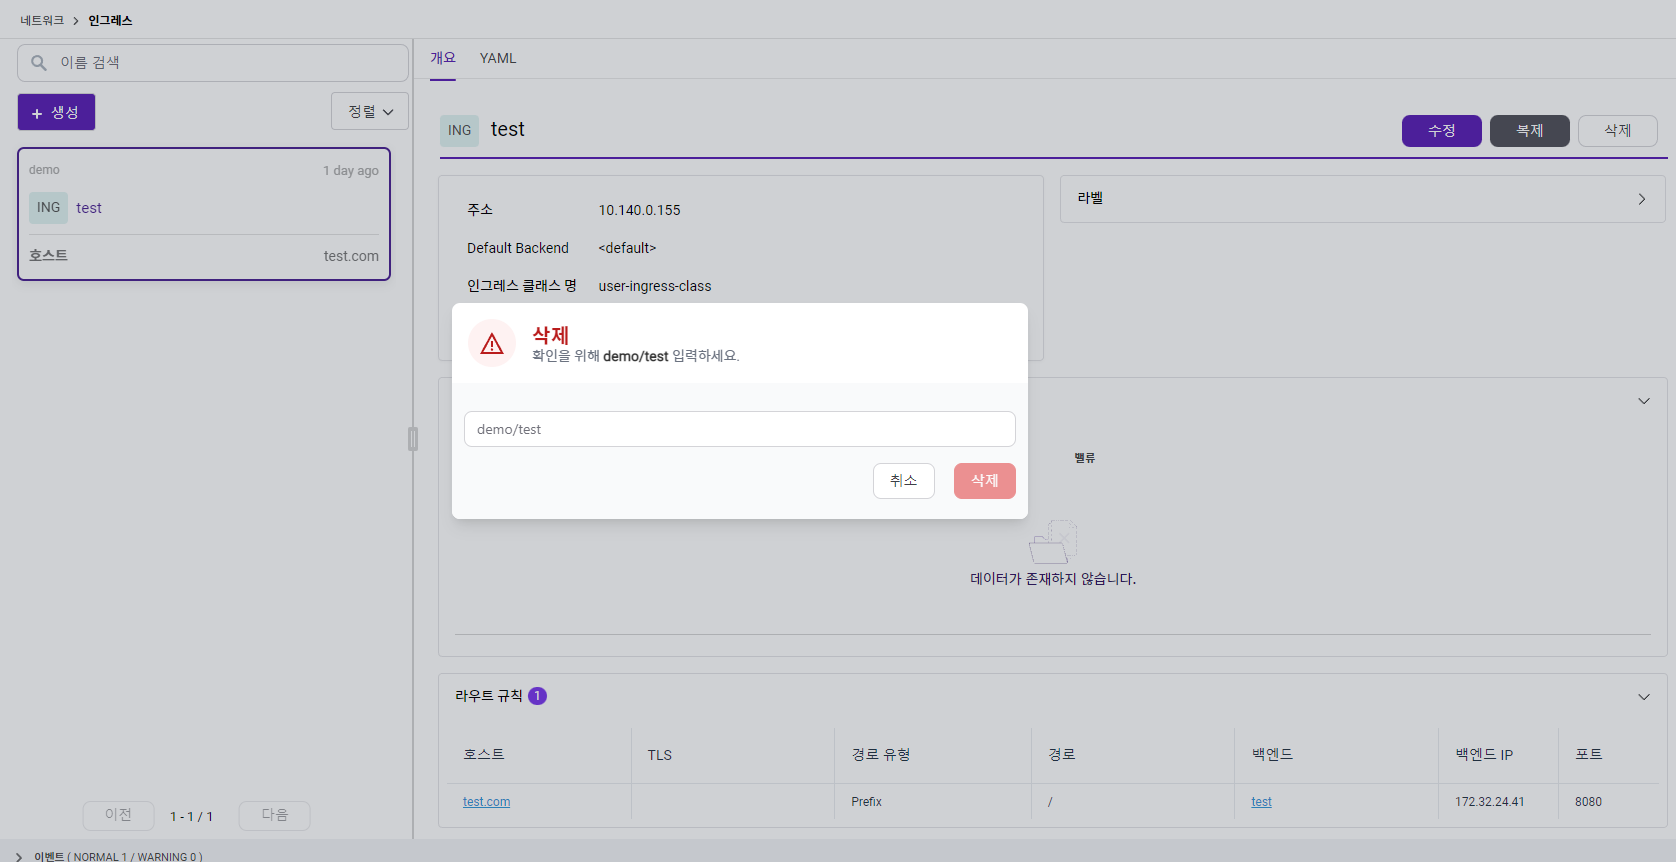Click the 복제 button
The image size is (1676, 862).
1529,131
